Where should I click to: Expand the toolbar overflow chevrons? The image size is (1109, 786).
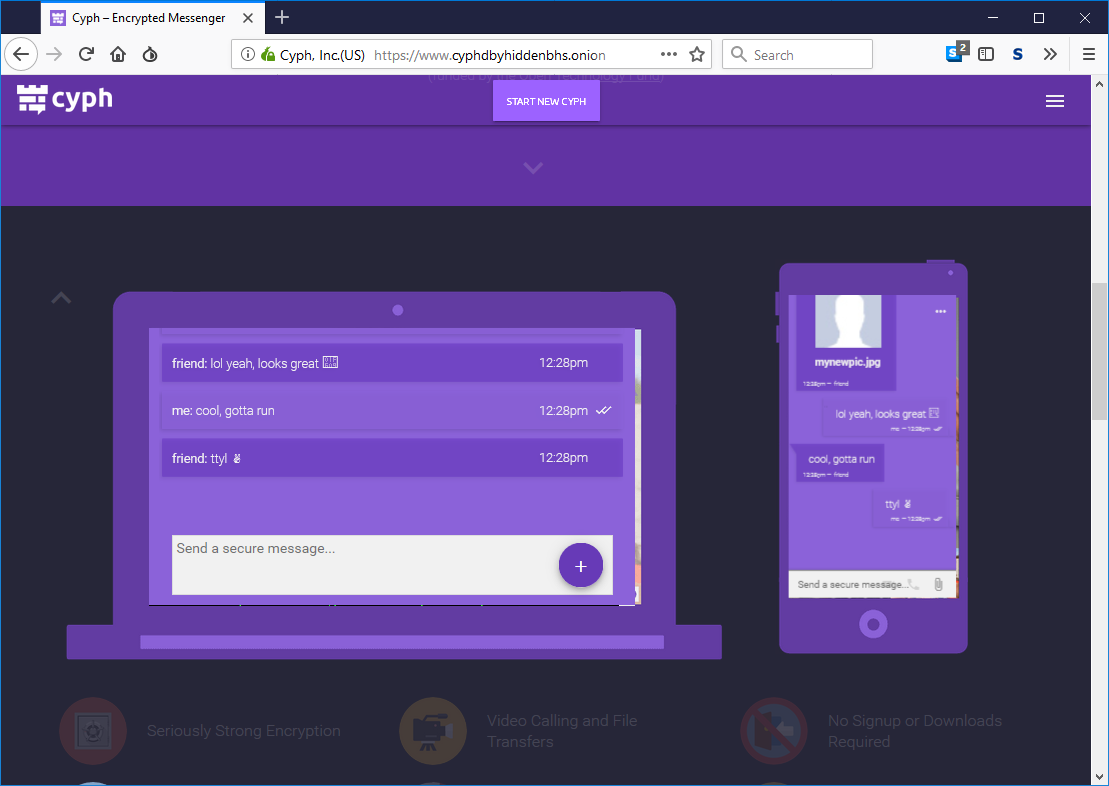[1050, 54]
